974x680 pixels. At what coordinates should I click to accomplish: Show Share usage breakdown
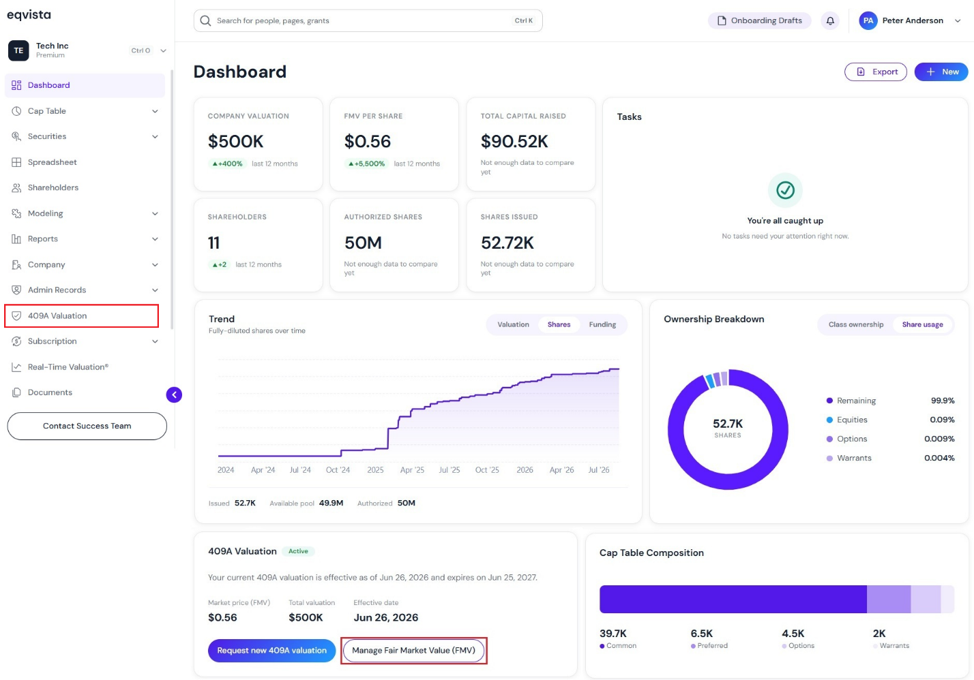tap(922, 324)
